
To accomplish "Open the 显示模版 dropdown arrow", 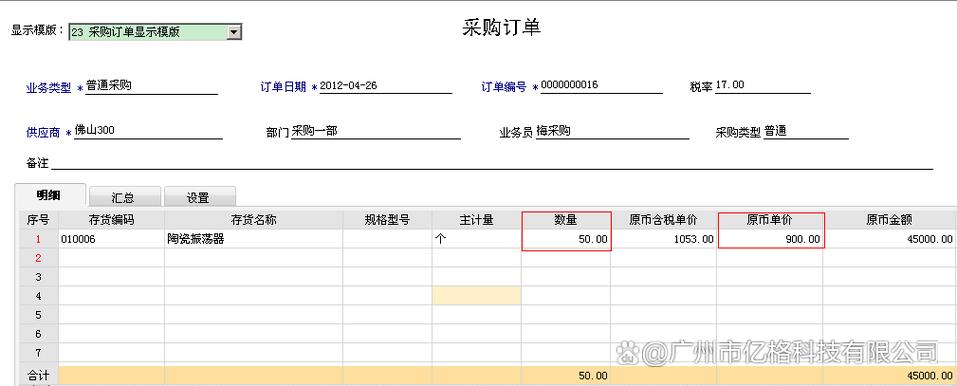I will pyautogui.click(x=234, y=32).
